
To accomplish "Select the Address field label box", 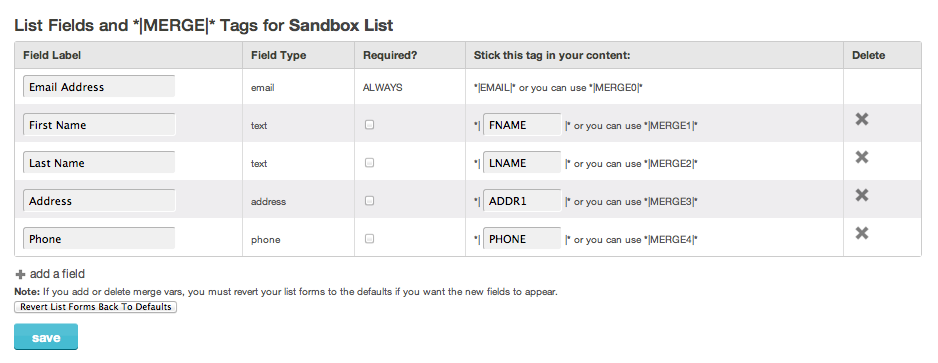I will point(99,200).
